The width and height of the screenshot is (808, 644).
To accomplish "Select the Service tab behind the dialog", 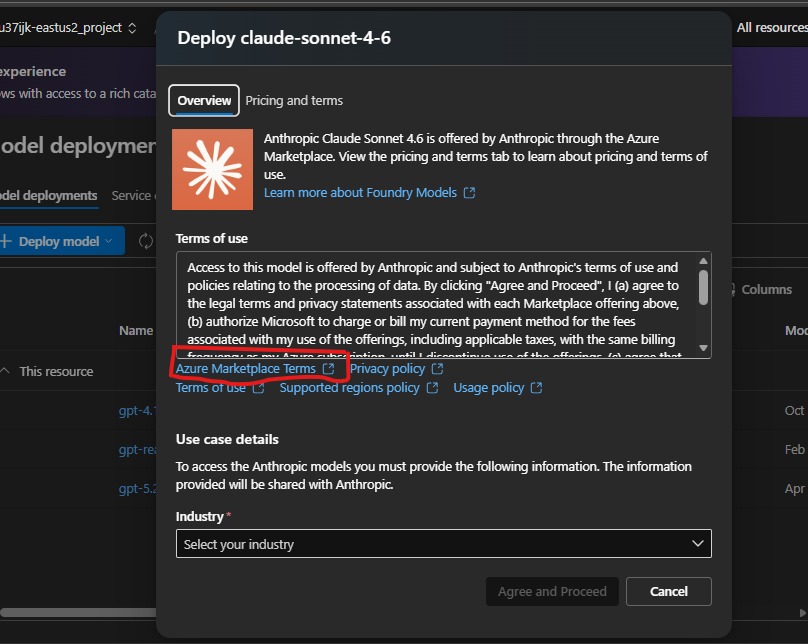I will click(x=132, y=196).
